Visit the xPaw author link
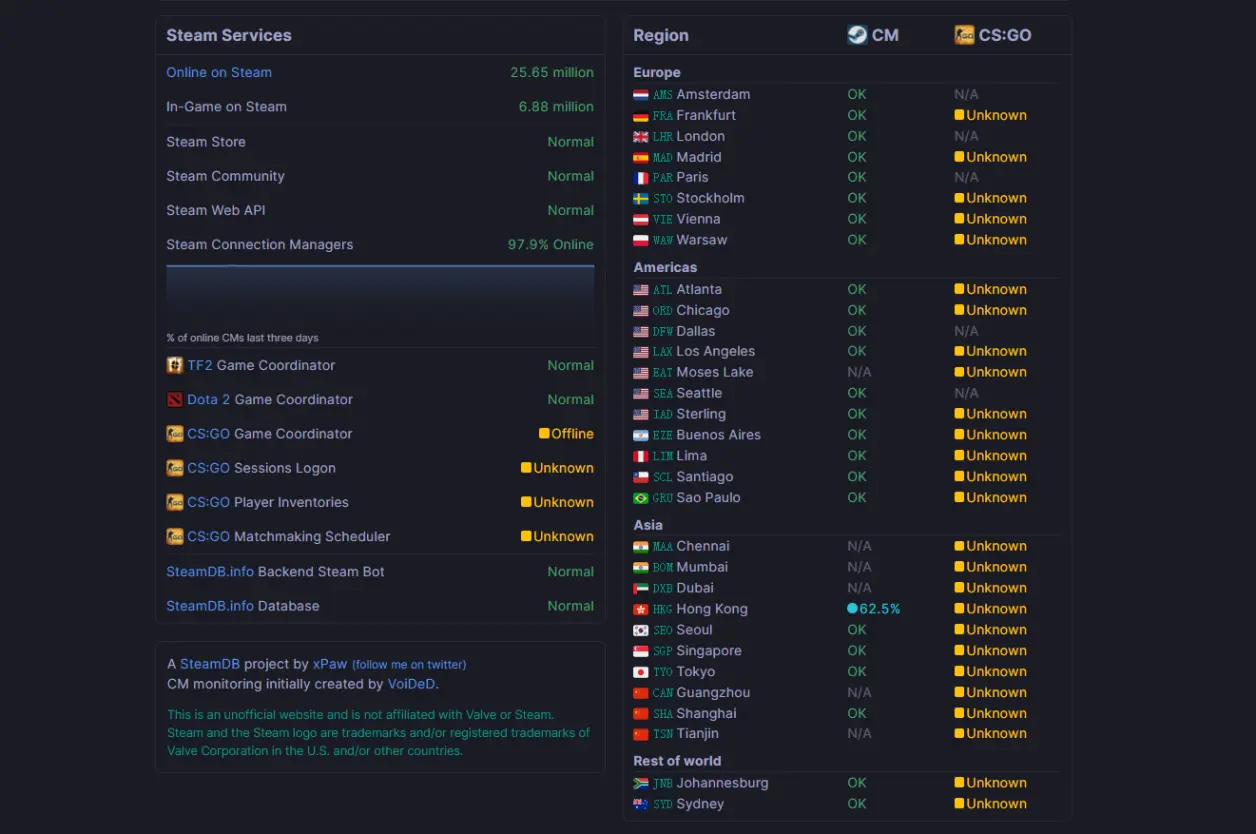Screen dimensions: 1256x834 (330, 664)
